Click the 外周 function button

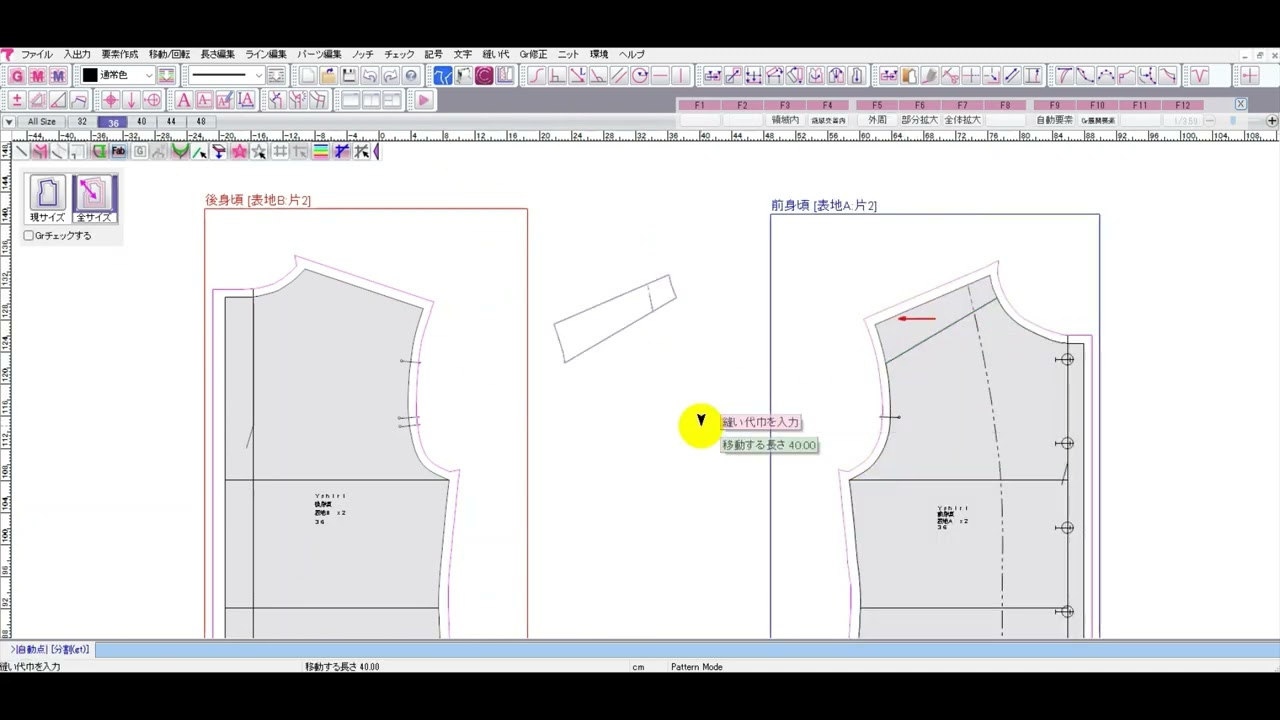tap(877, 120)
